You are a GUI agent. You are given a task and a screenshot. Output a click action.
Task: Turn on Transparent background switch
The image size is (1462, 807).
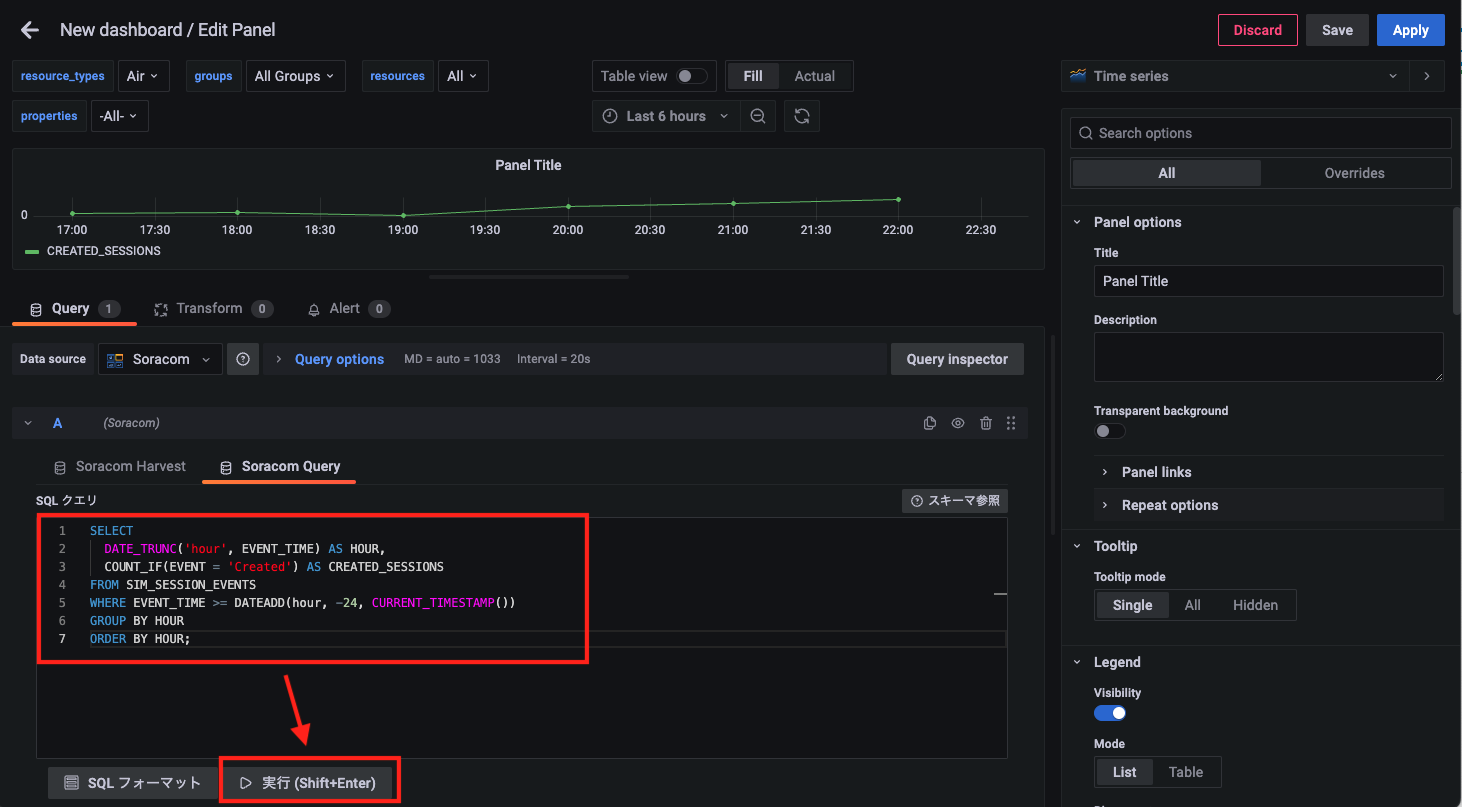tap(1109, 431)
